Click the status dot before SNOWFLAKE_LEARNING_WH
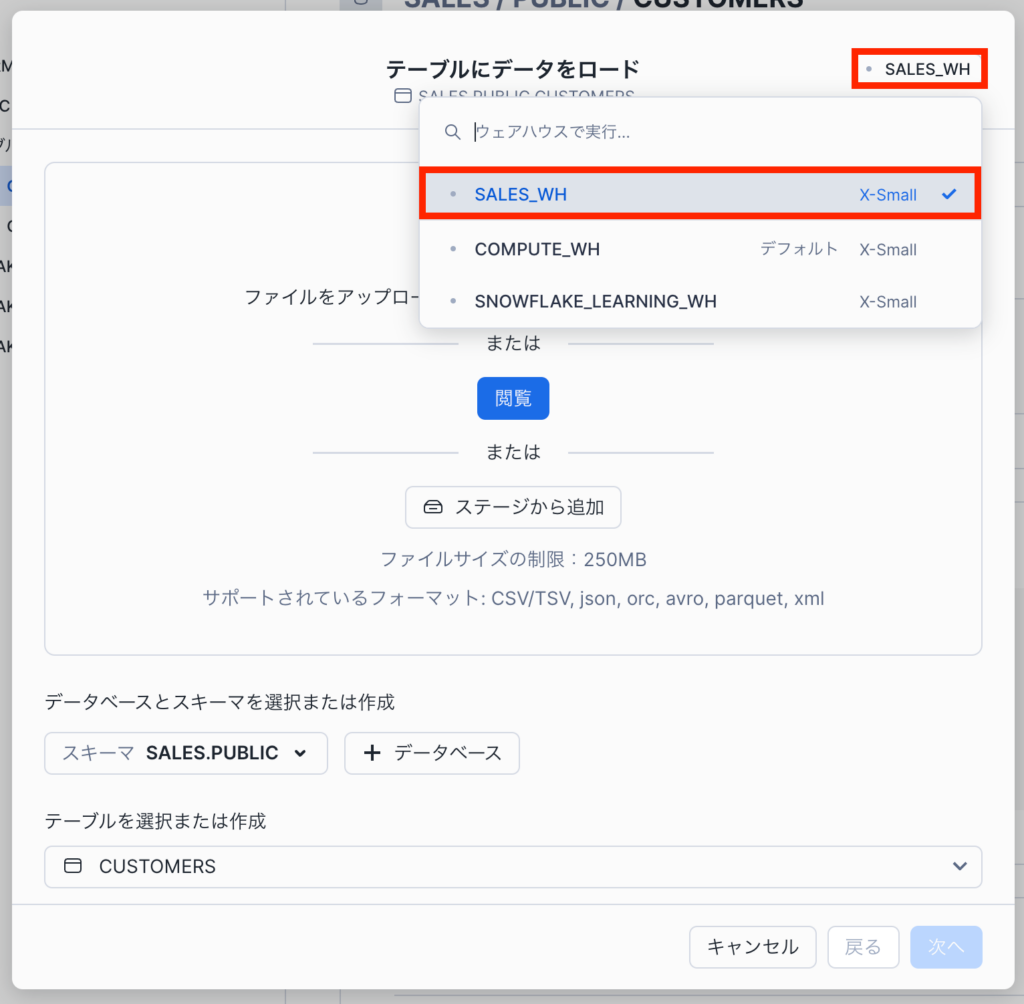The height and width of the screenshot is (1004, 1024). point(454,301)
